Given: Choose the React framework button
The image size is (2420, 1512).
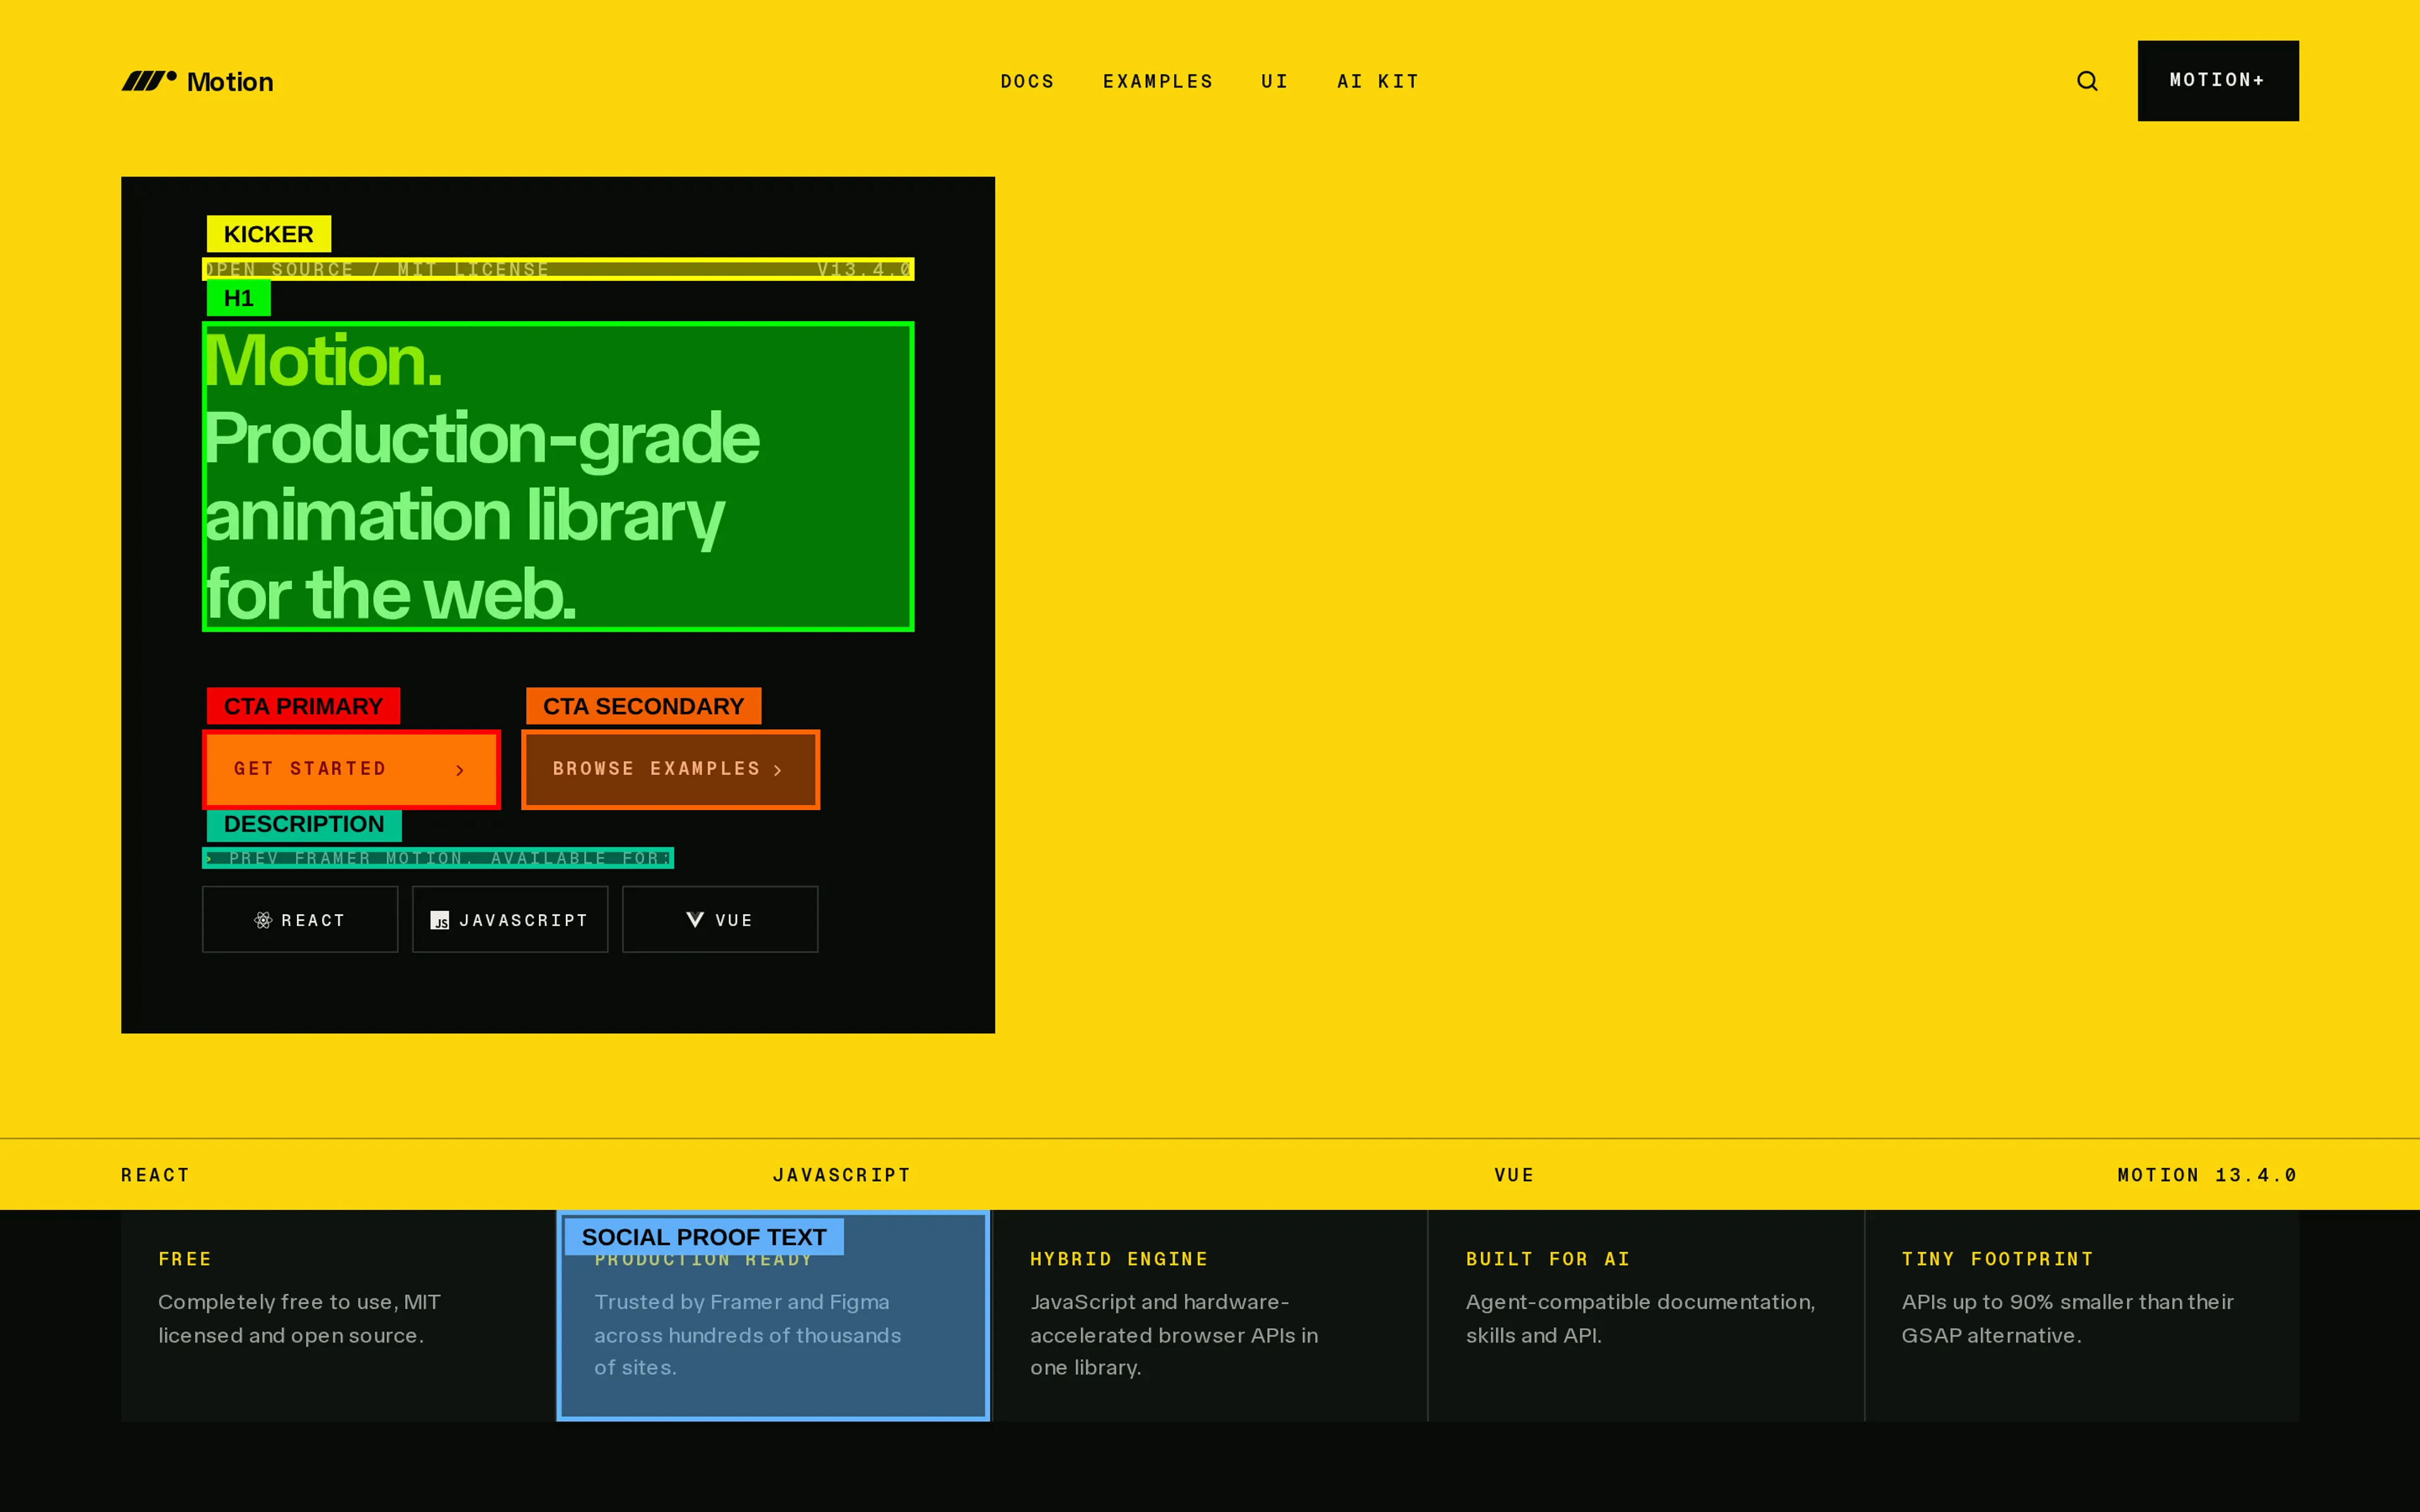Looking at the screenshot, I should [x=300, y=919].
